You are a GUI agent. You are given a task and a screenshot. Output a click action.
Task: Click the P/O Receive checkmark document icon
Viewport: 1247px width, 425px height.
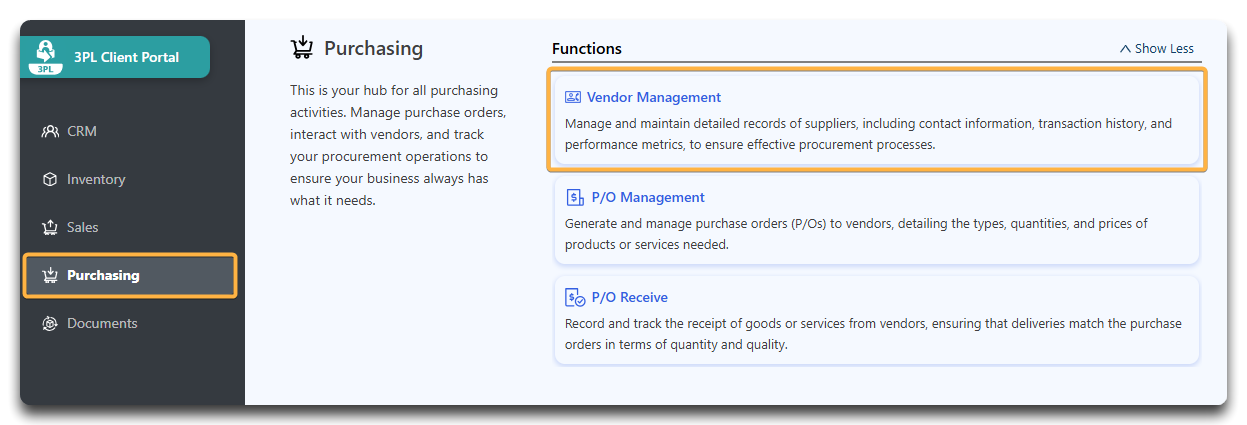coord(575,297)
